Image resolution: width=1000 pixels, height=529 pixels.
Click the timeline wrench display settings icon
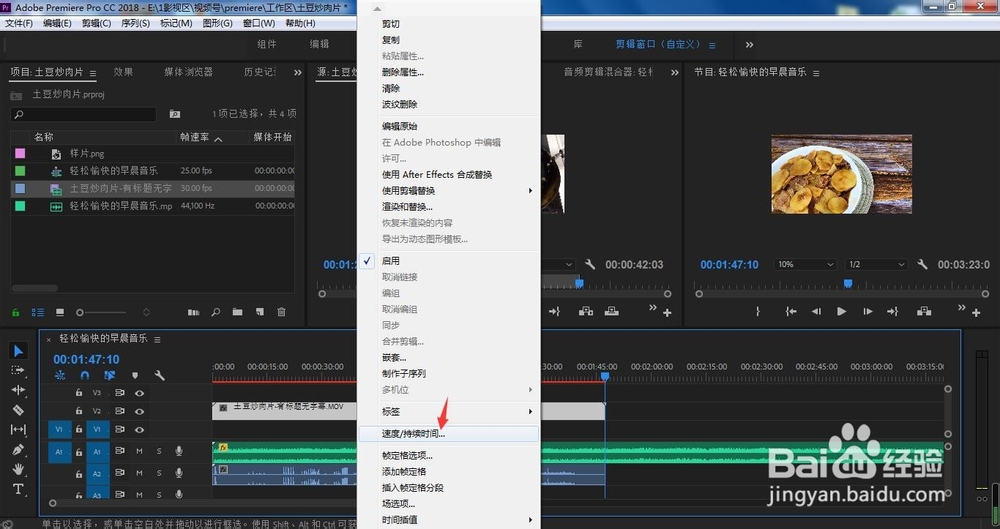[159, 376]
